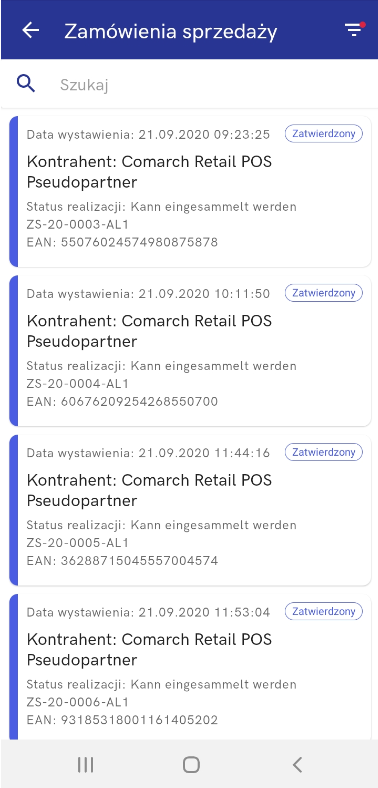378x788 pixels.
Task: Tap Zatwierdzony badge on 09:23:25 order
Action: coord(324,134)
